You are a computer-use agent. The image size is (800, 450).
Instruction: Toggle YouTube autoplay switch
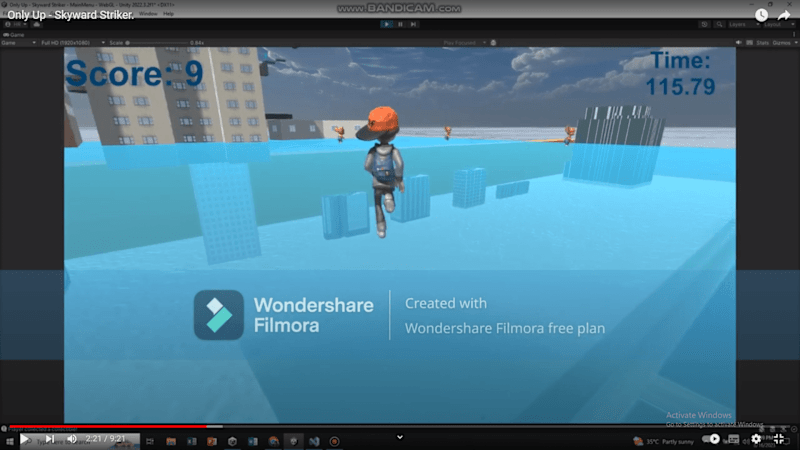pos(712,439)
